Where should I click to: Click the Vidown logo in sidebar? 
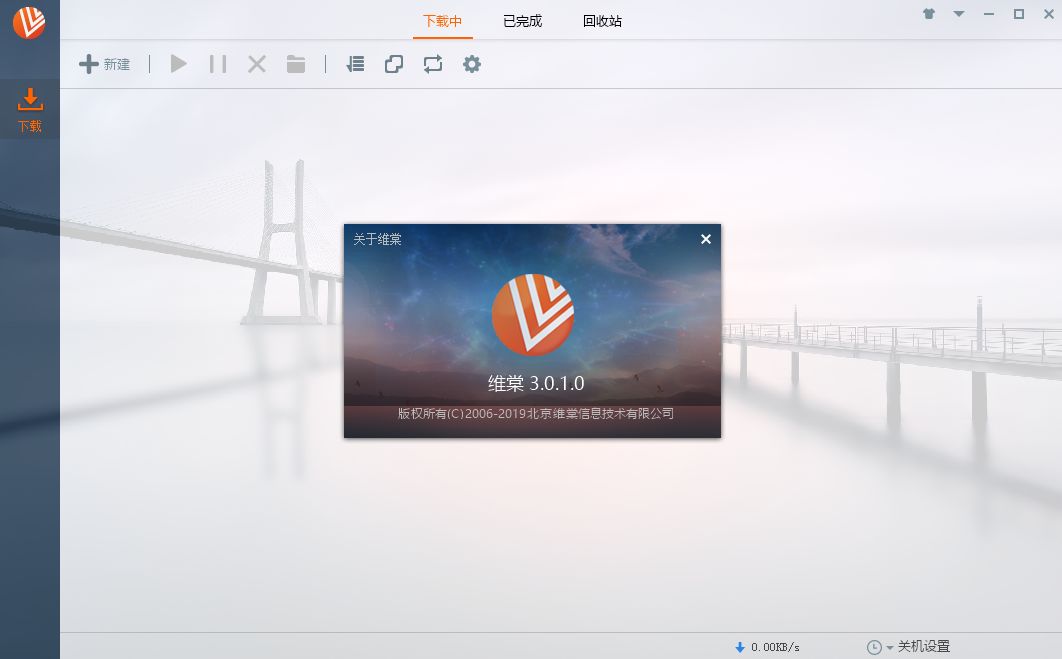[x=29, y=22]
